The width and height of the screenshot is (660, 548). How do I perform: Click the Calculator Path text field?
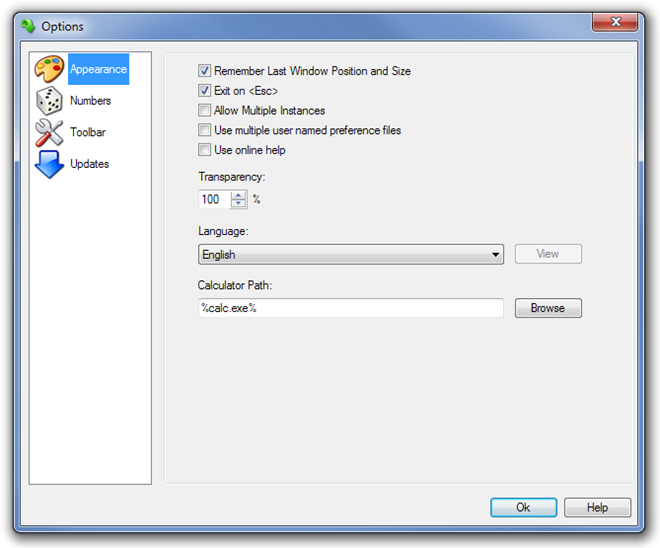coord(351,308)
